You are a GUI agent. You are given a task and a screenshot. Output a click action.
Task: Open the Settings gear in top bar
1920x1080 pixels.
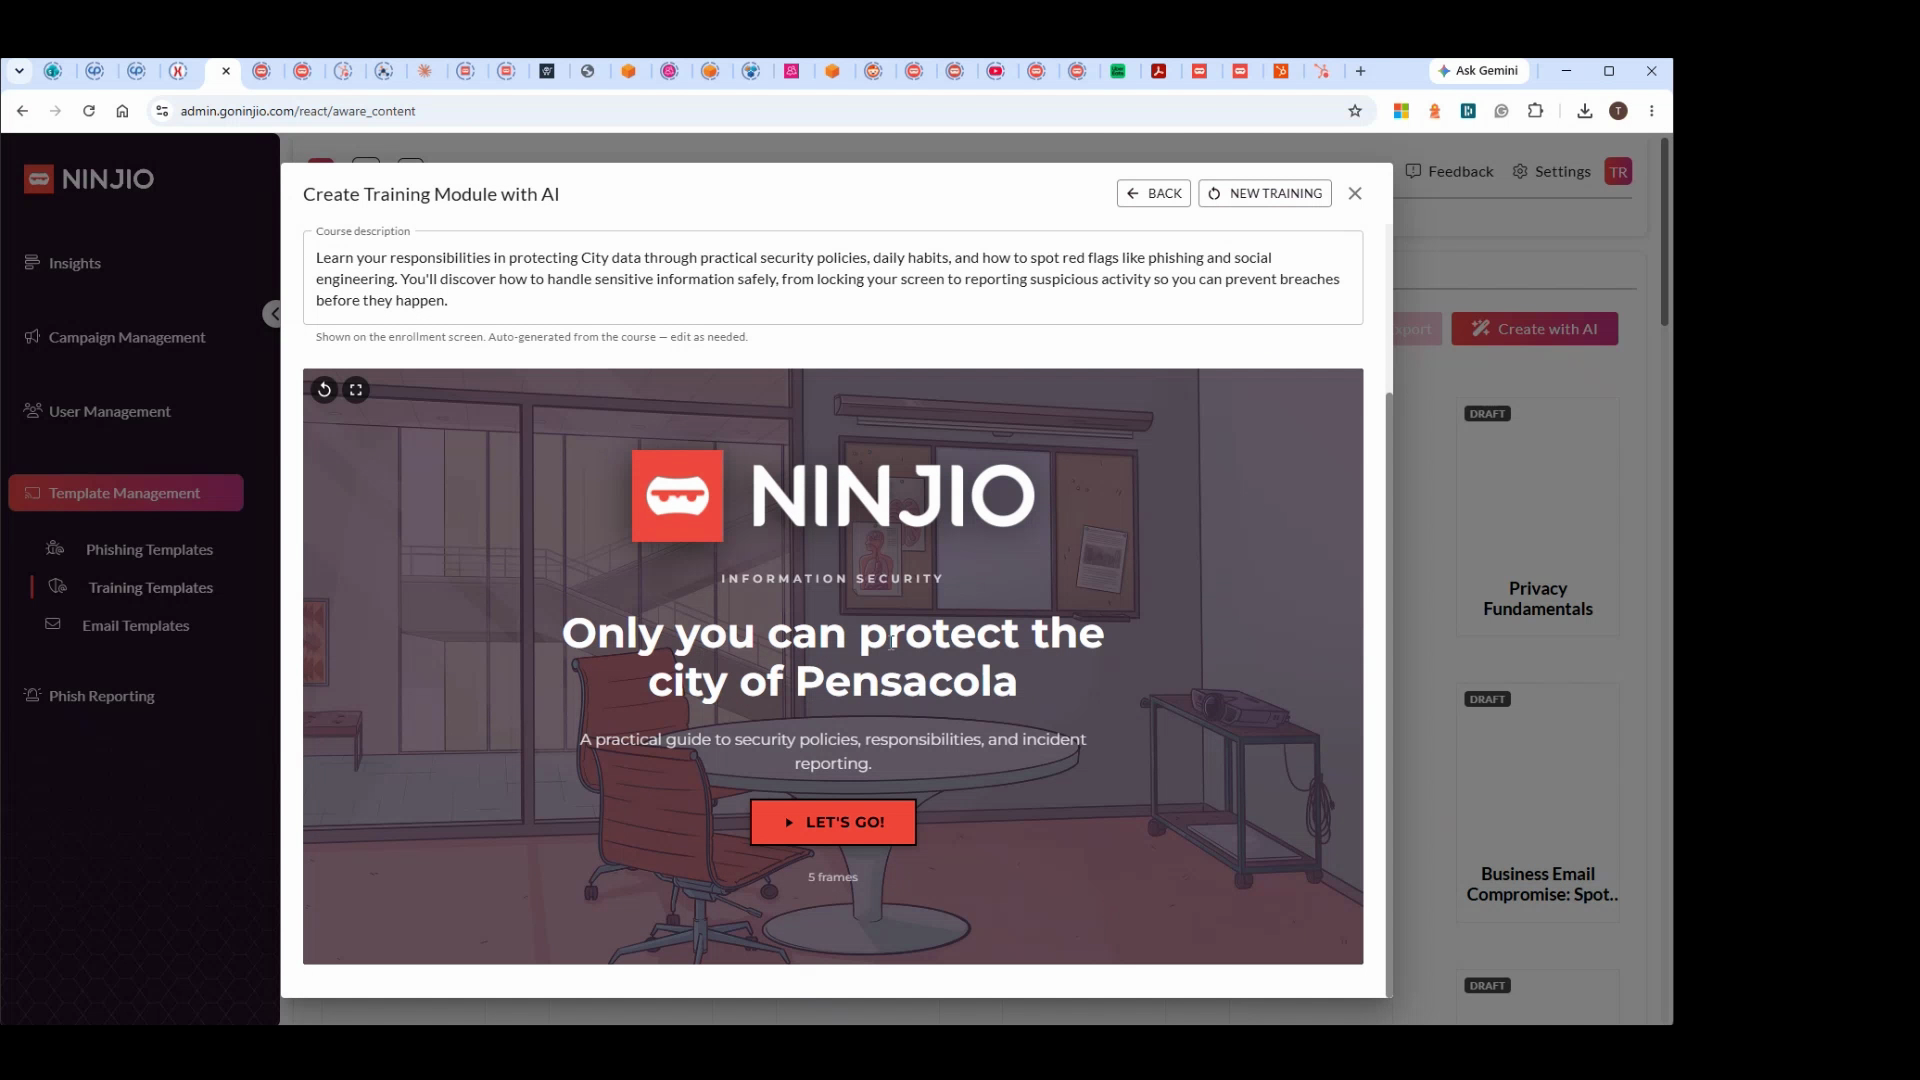point(1551,172)
